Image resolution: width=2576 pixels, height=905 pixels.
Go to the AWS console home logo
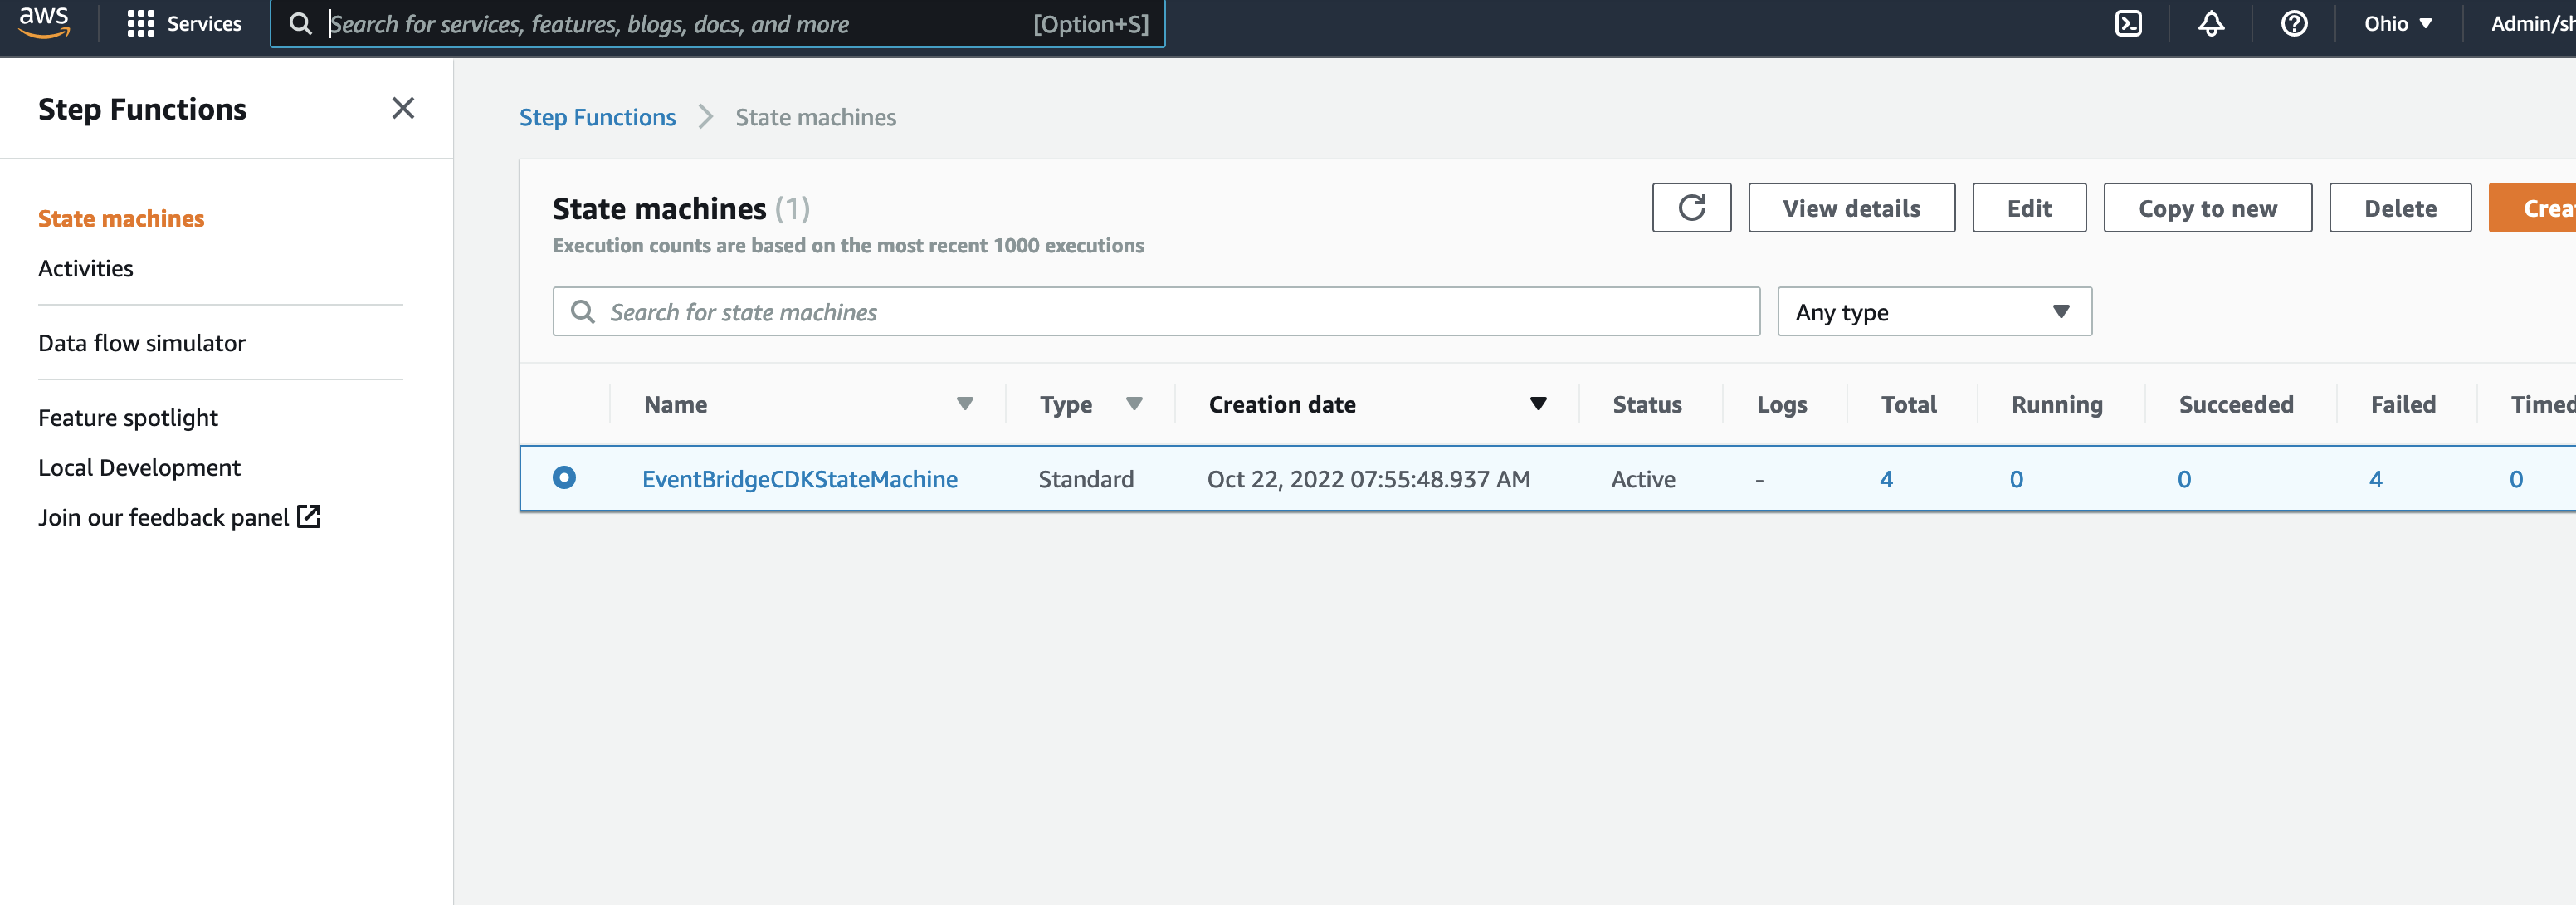(44, 22)
